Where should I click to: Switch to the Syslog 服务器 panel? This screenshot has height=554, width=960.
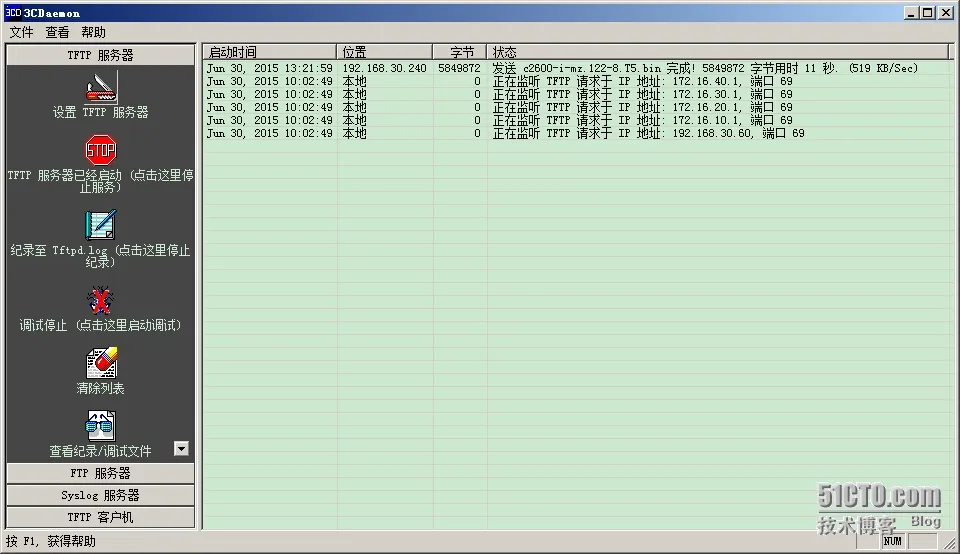(100, 495)
